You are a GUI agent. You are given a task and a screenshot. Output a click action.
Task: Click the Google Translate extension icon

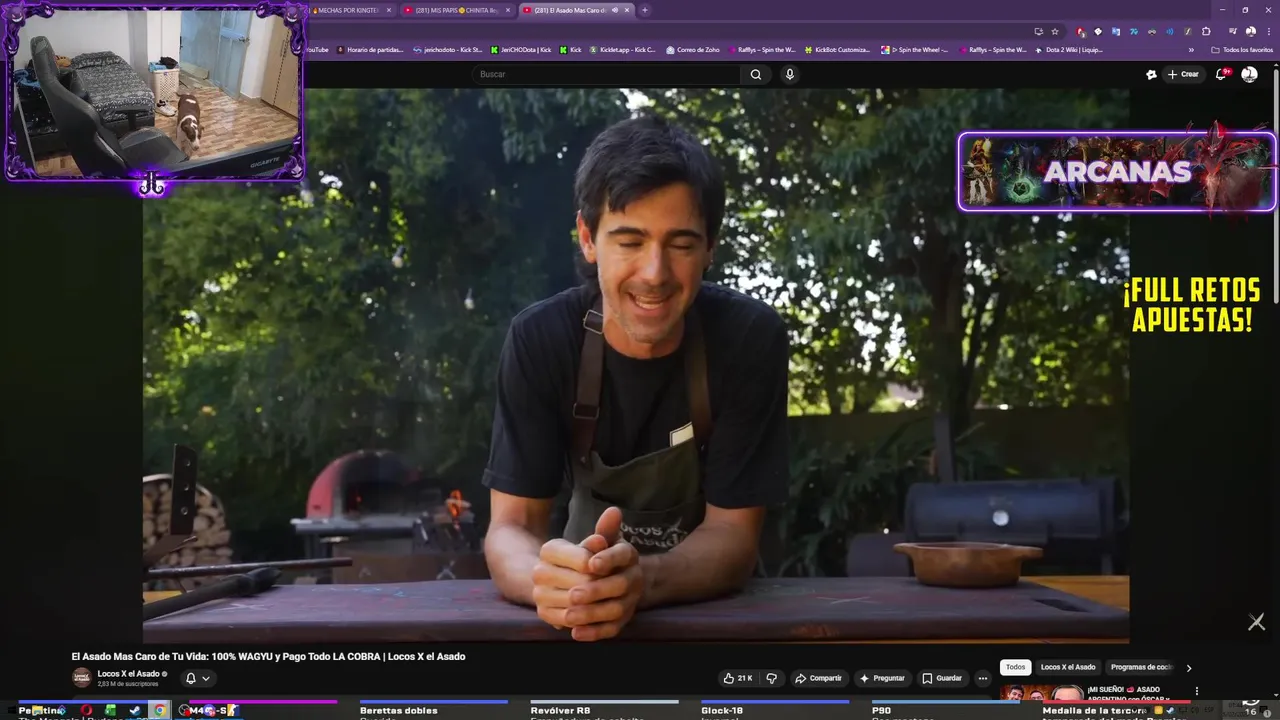click(1116, 32)
